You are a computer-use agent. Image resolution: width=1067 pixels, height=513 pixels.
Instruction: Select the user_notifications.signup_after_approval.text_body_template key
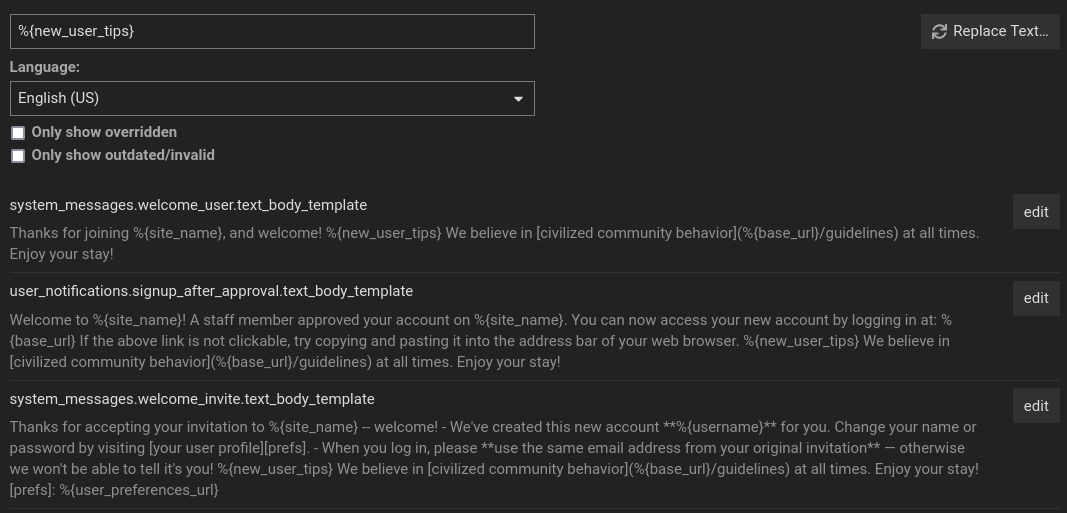[x=211, y=291]
